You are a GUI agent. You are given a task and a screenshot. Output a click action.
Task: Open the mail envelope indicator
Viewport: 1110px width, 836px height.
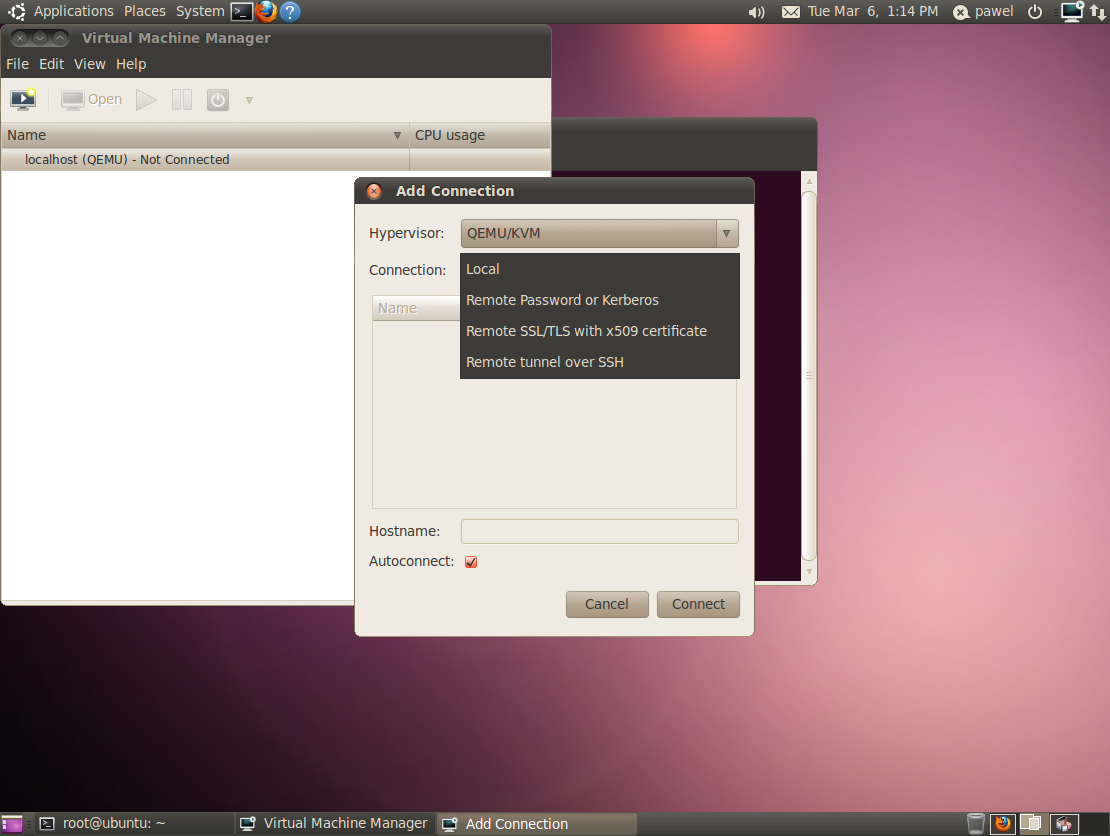[791, 12]
